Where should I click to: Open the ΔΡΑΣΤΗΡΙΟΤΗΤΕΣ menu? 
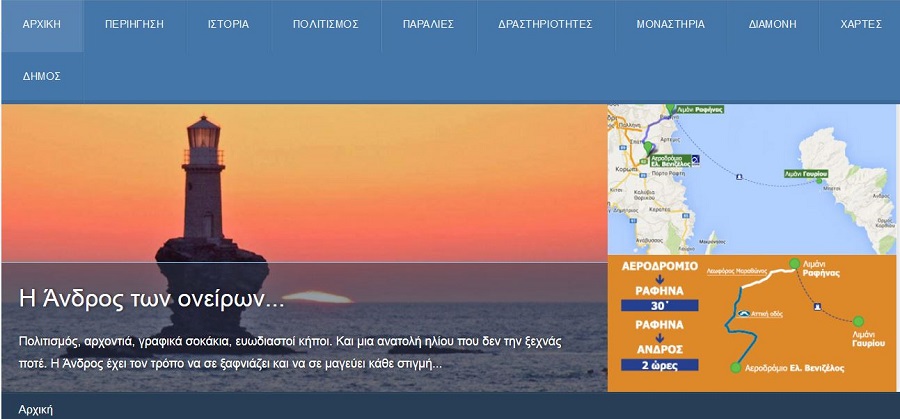(x=545, y=25)
